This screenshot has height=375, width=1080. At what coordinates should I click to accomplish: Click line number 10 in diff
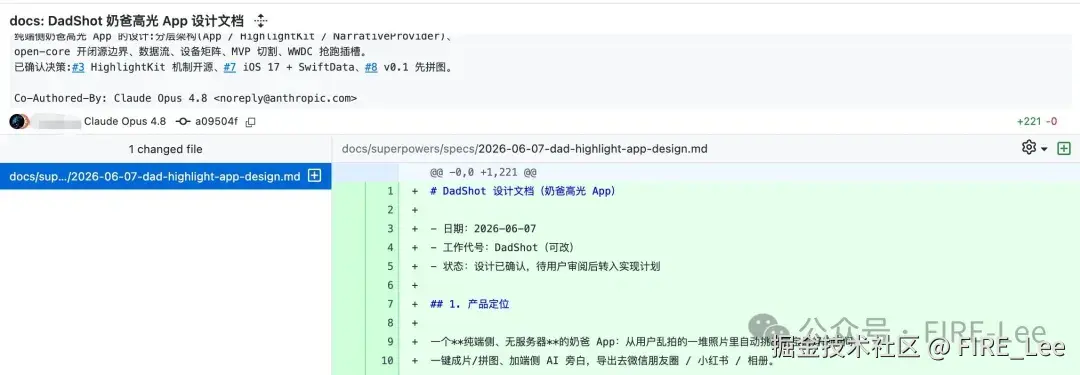[387, 360]
